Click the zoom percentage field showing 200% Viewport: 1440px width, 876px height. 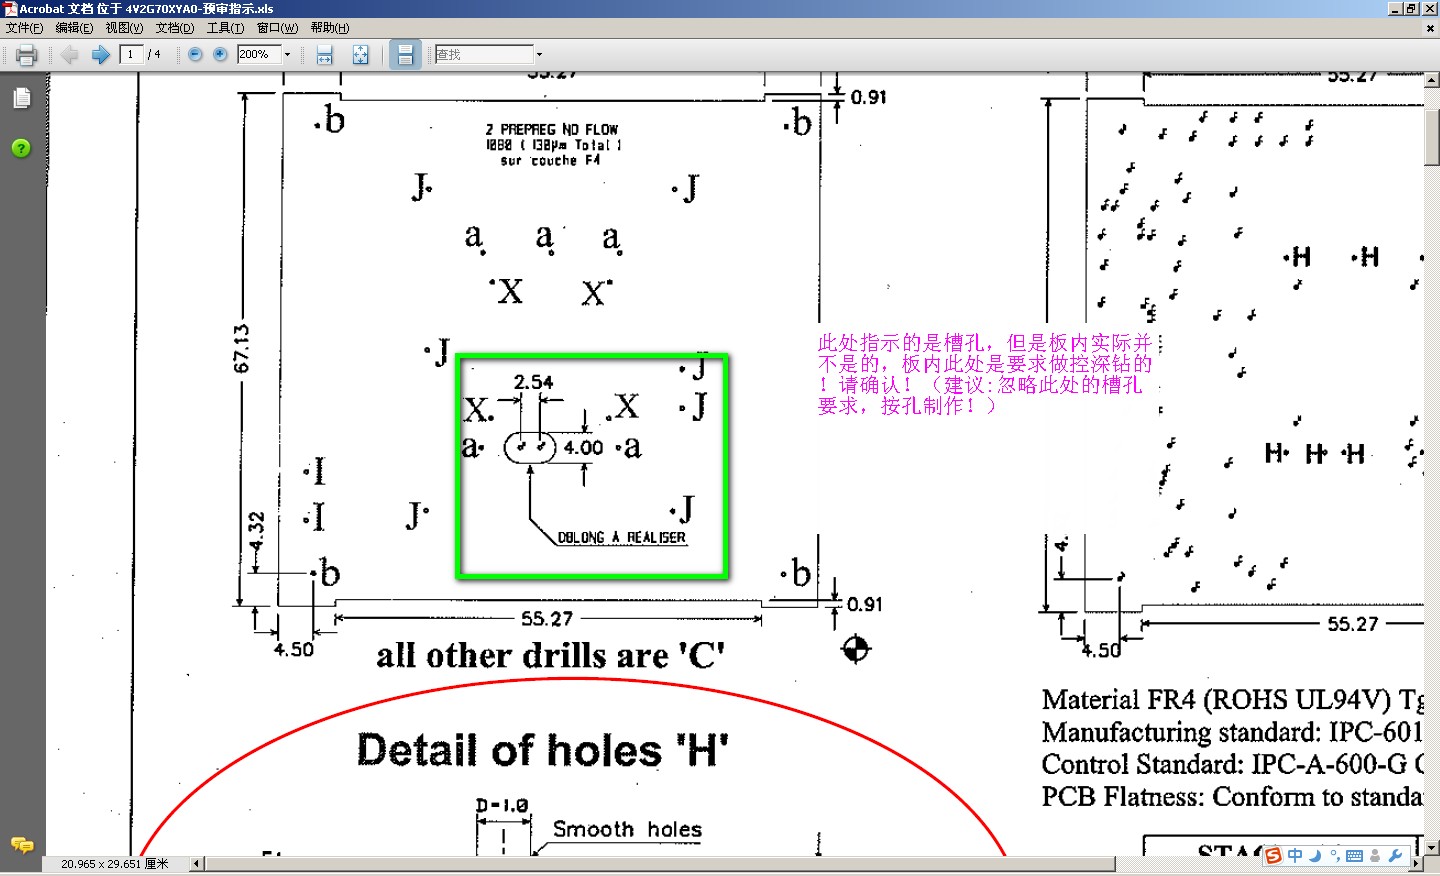[259, 55]
